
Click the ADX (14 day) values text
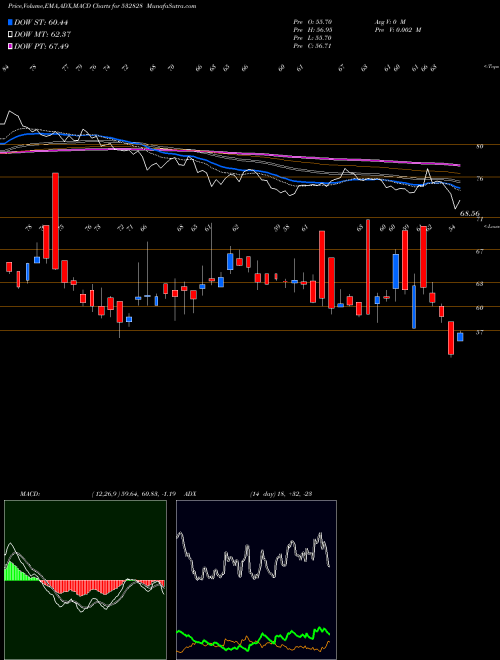click(280, 494)
